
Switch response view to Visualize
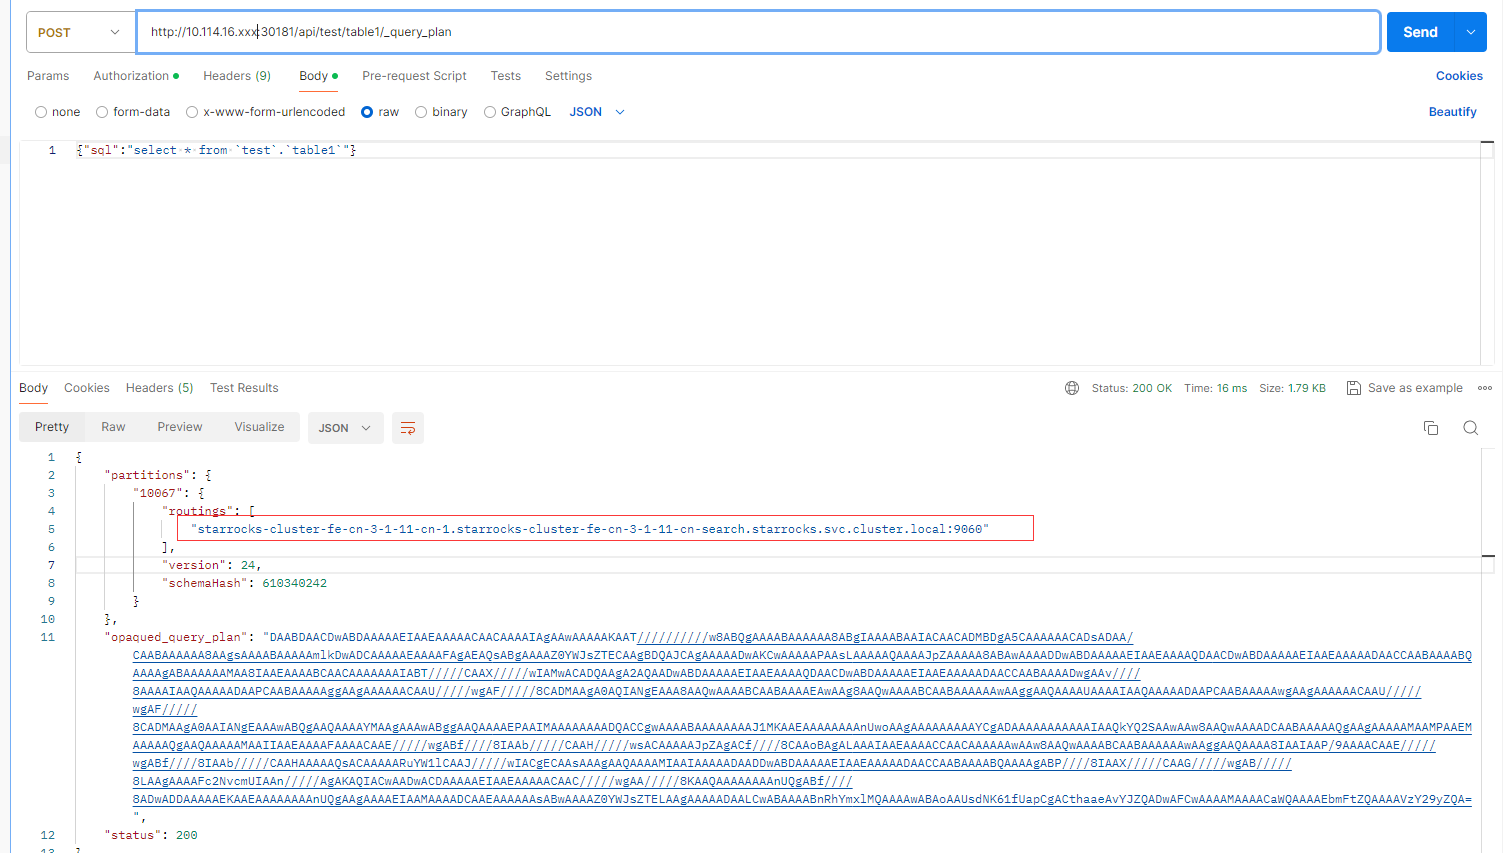(259, 427)
